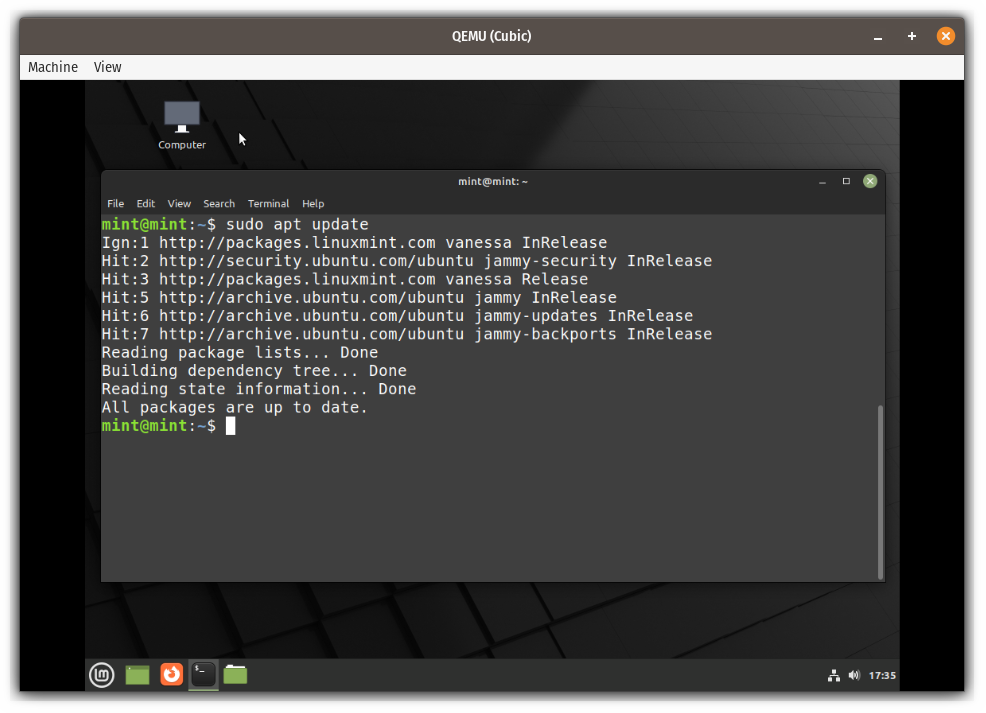Click the terminal prompt input area
This screenshot has width=986, height=713.
point(231,426)
